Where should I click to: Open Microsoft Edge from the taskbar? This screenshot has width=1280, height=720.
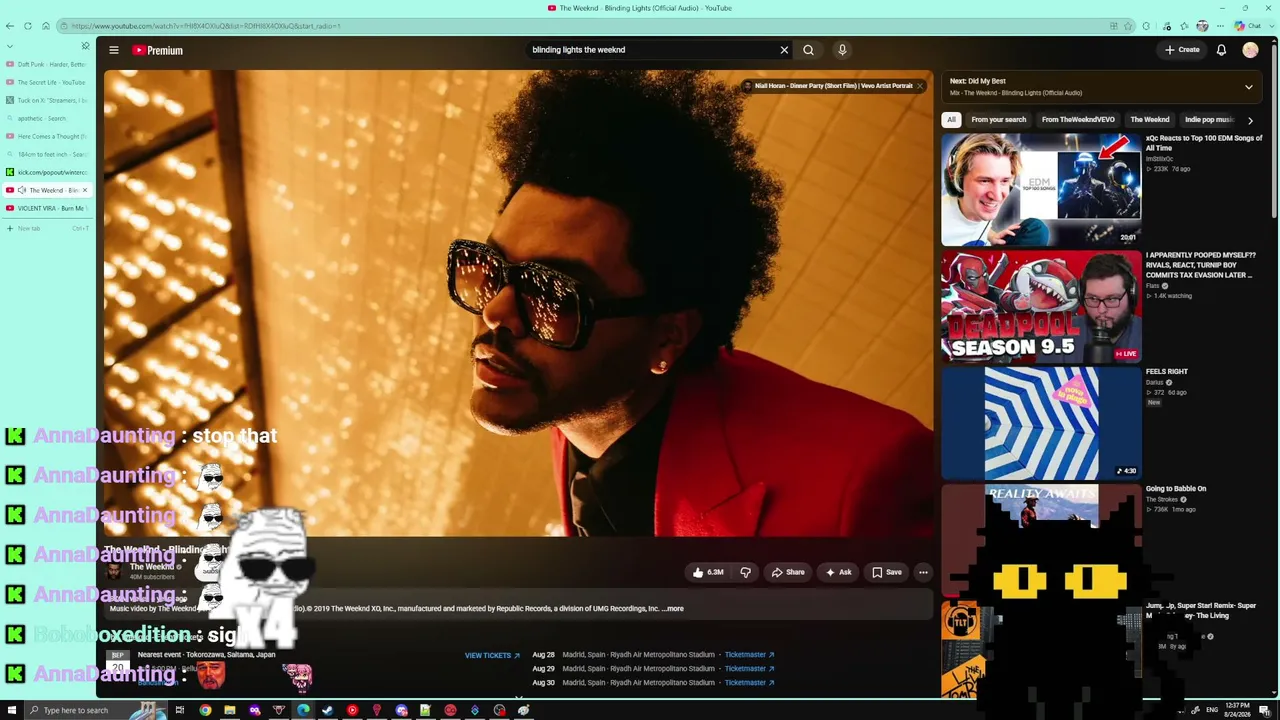coord(303,710)
